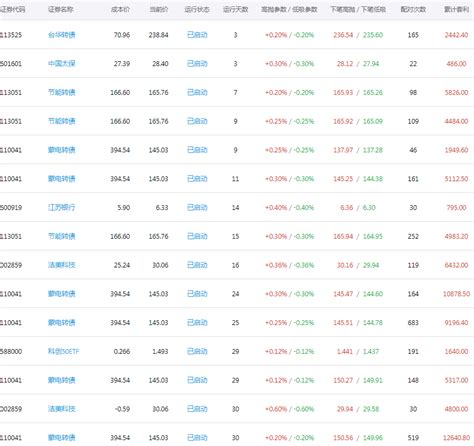Screen dimensions: 474x446
Task: Open 蒙电转债 link in the 12640.80 profit row
Action: [62, 438]
